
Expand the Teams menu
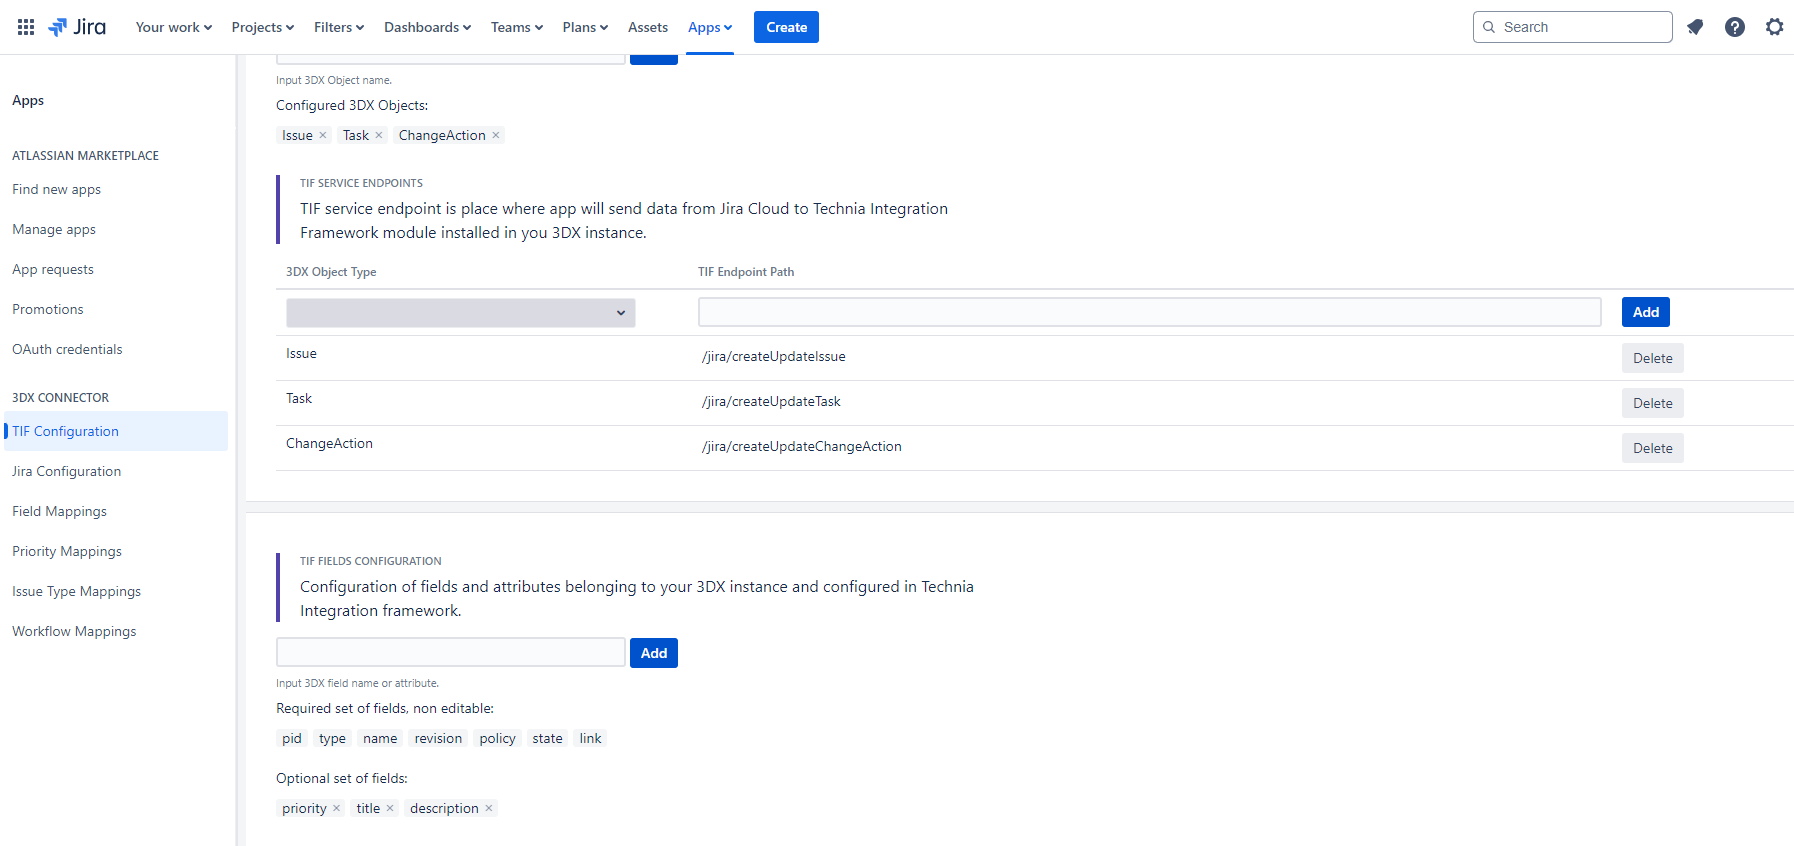pos(517,27)
